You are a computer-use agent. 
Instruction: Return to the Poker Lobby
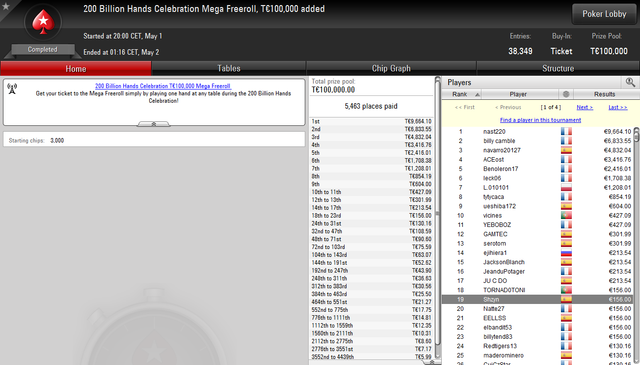coord(604,14)
